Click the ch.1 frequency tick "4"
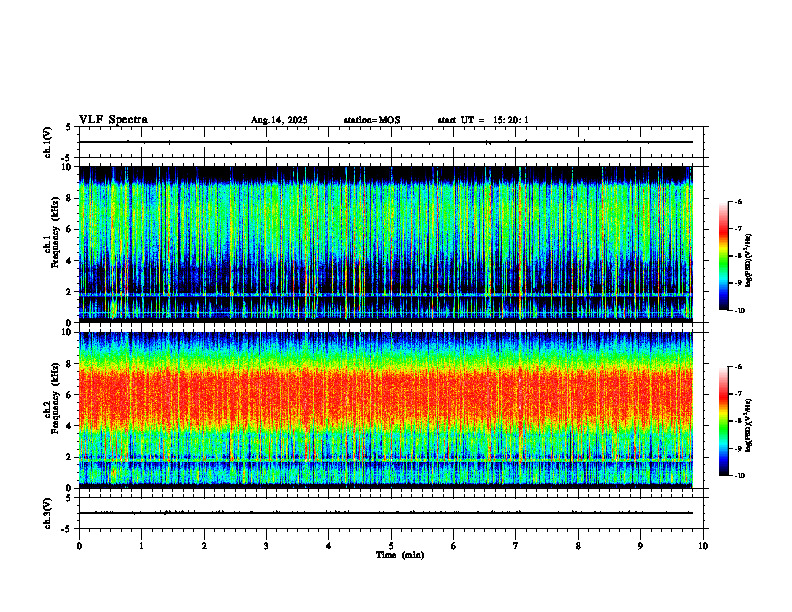This screenshot has height=612, width=792. pyautogui.click(x=69, y=261)
